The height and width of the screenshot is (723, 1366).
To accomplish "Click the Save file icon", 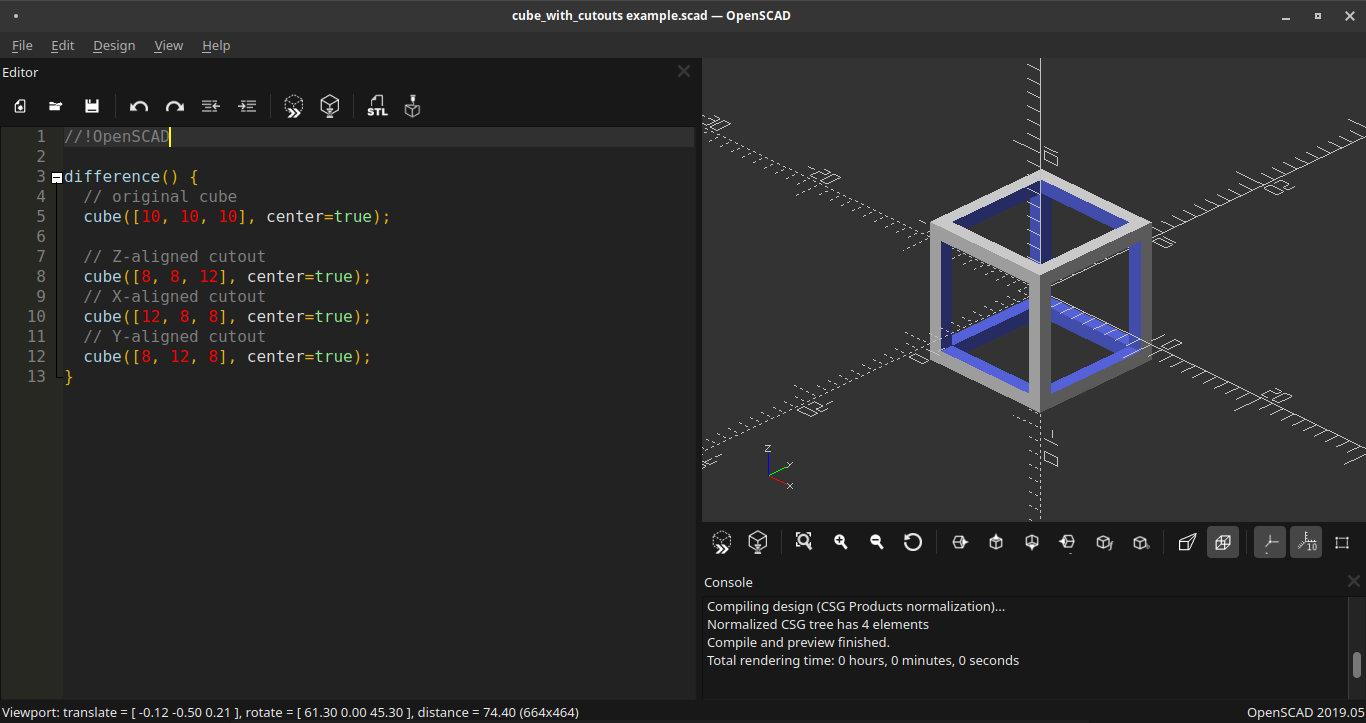I will 92,106.
